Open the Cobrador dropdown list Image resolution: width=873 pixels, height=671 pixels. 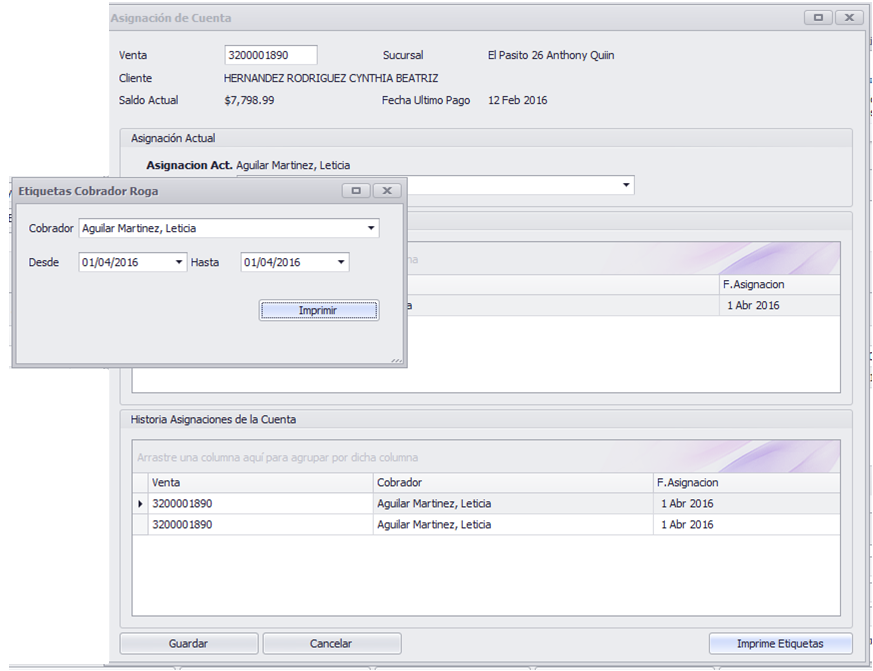(x=371, y=228)
